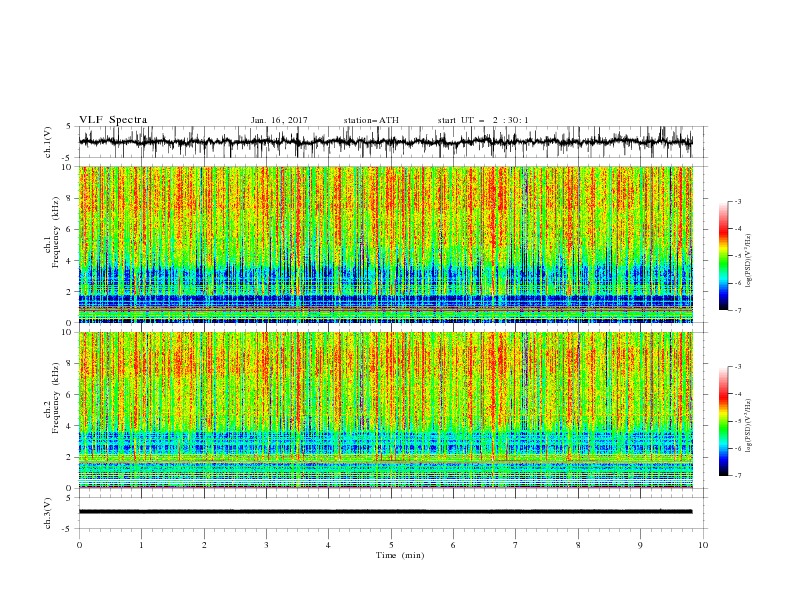
Task: Click time axis tick label "9"
Action: [640, 545]
